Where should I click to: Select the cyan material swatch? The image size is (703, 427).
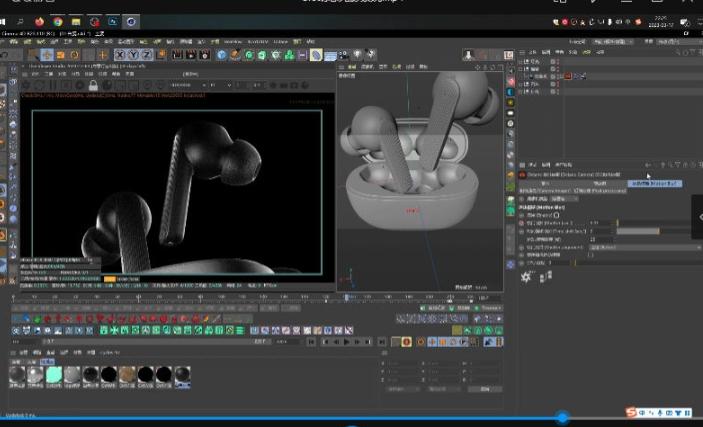tap(54, 373)
